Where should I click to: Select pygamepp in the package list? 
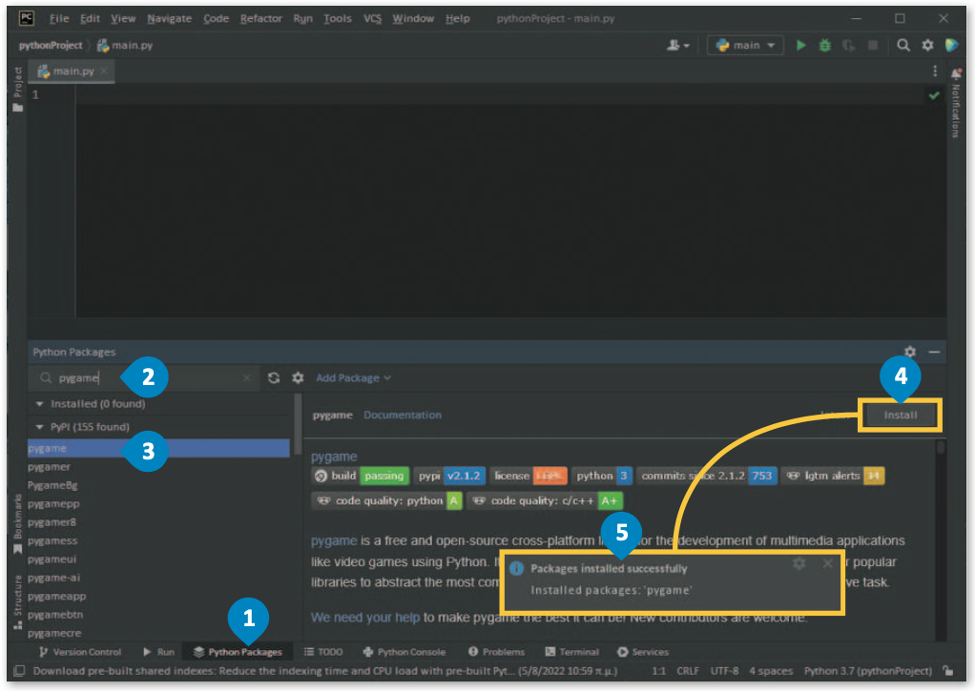coord(158,503)
